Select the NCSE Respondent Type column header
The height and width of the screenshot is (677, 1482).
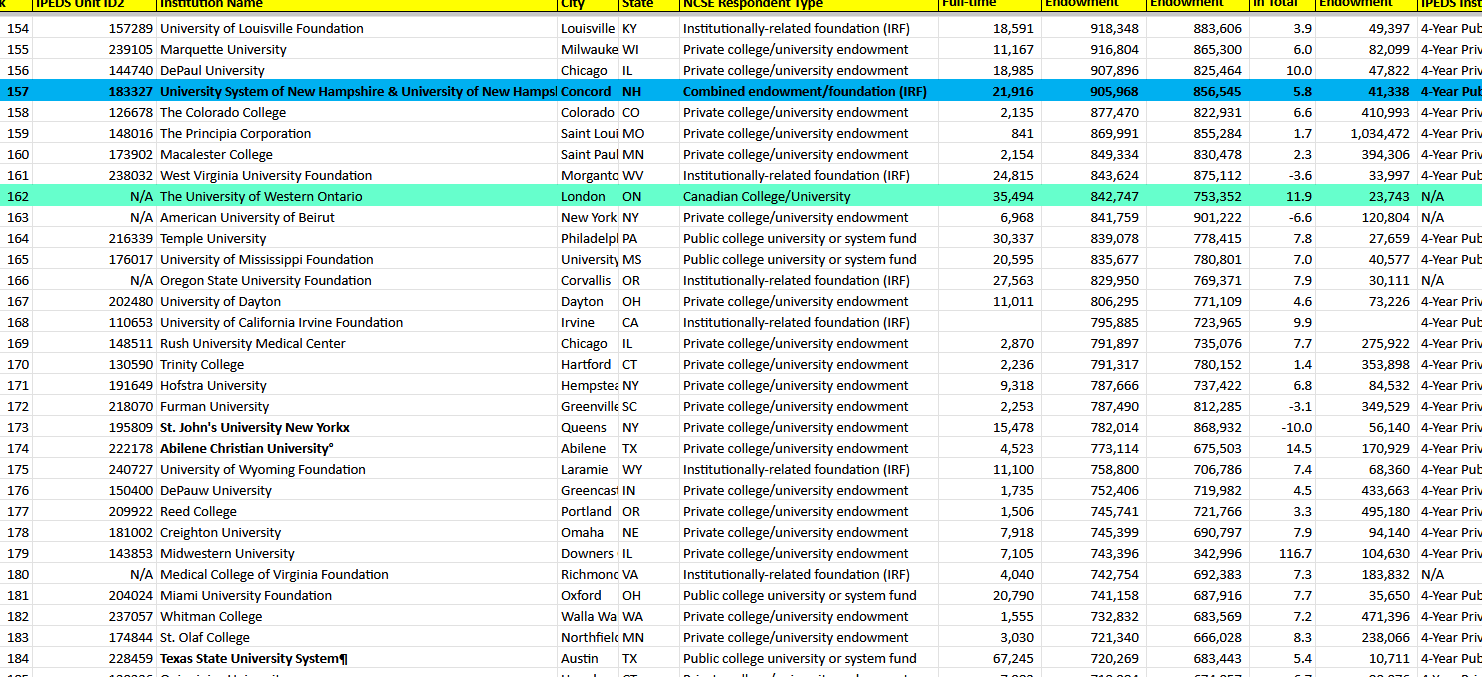pos(809,5)
